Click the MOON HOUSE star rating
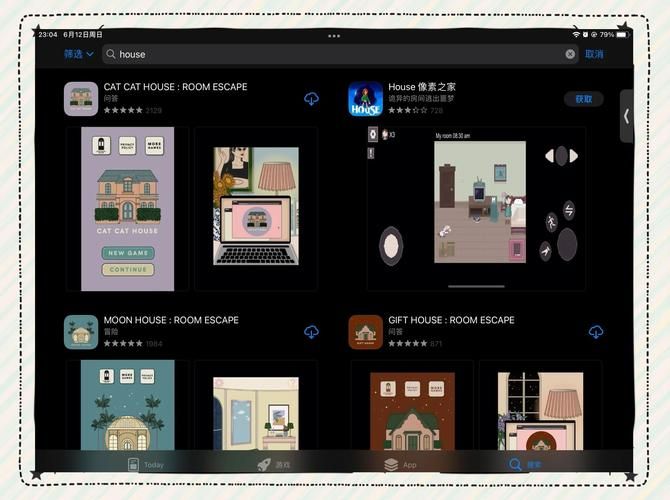The height and width of the screenshot is (500, 670). pos(123,344)
